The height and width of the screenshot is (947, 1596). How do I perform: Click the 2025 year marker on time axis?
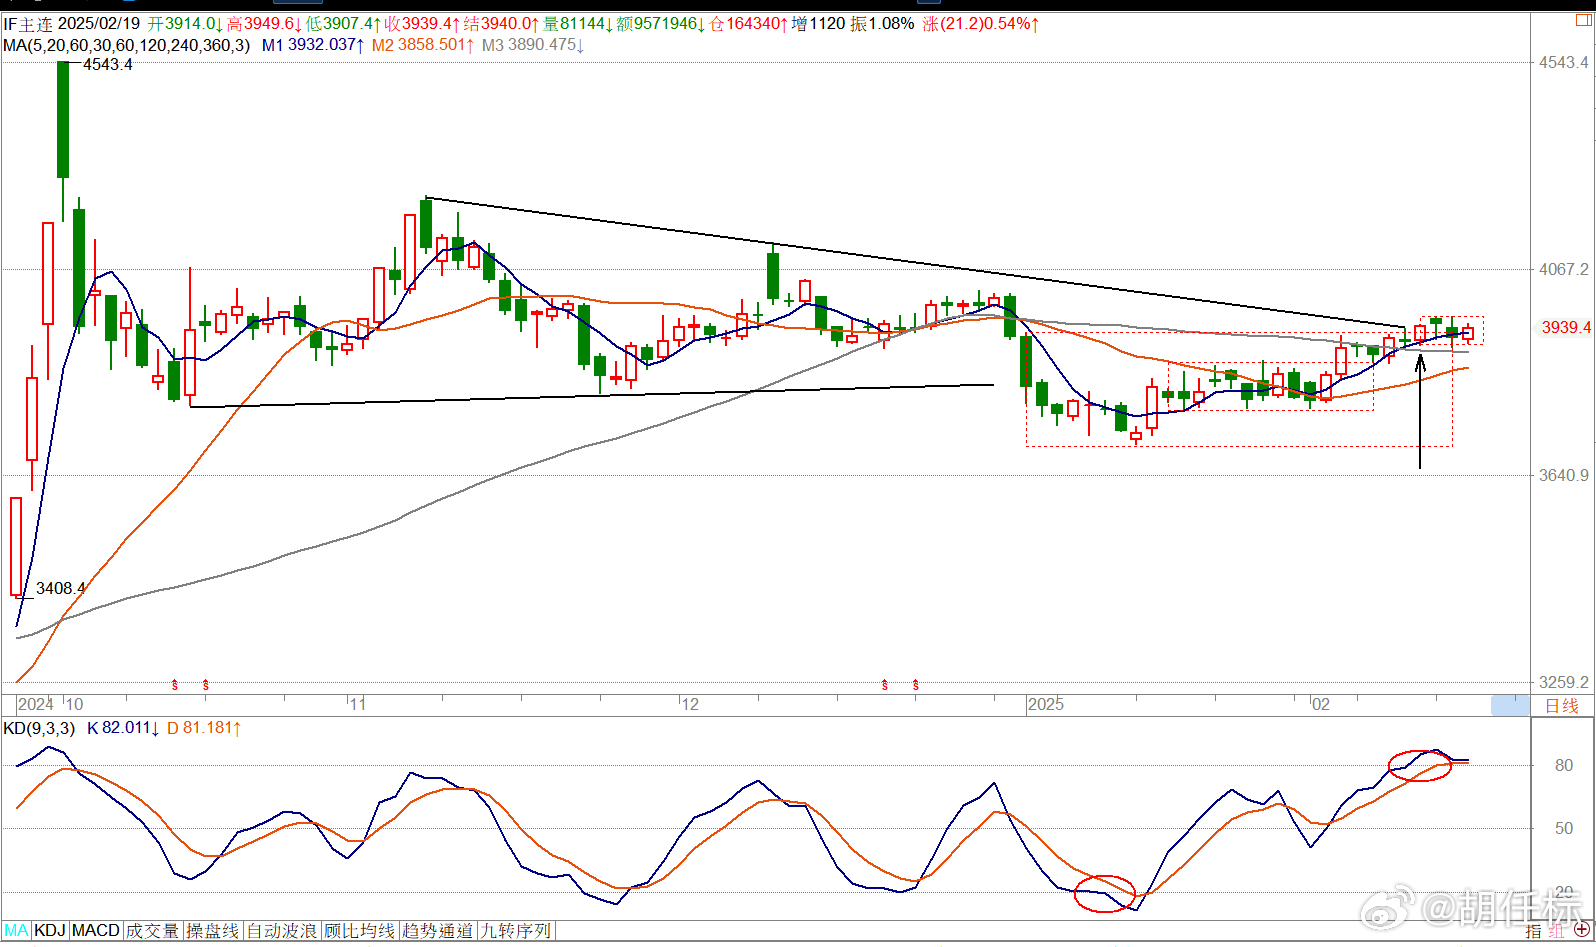pyautogui.click(x=1046, y=704)
